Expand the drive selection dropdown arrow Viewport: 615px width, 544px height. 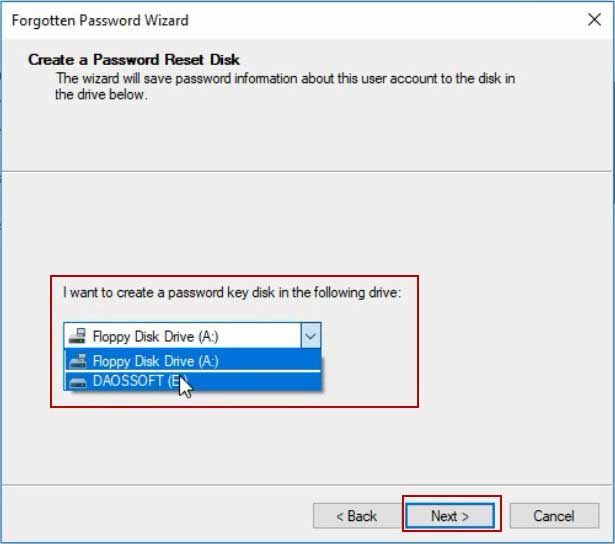(311, 336)
